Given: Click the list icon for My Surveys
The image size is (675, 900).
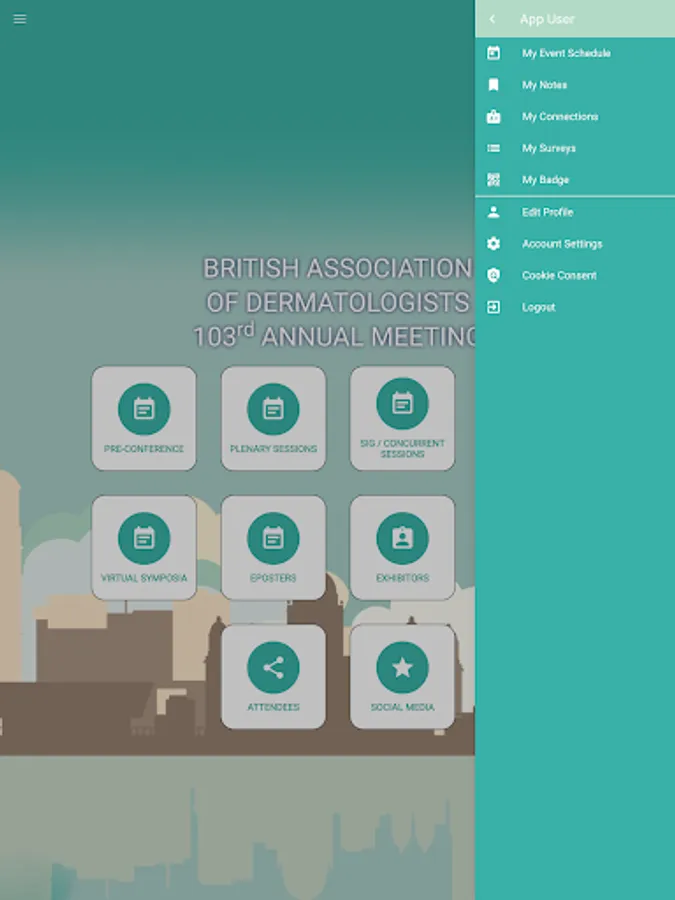Looking at the screenshot, I should point(493,148).
